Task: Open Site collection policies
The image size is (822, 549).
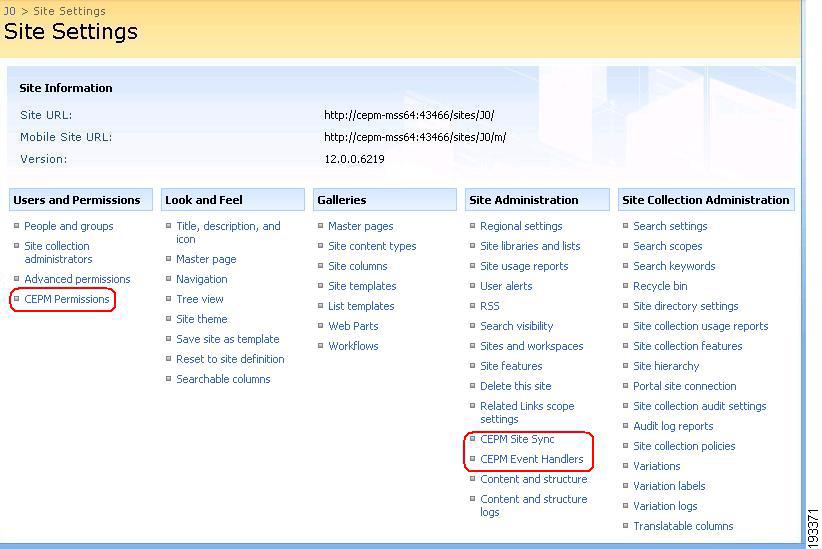Action: pyautogui.click(x=684, y=446)
